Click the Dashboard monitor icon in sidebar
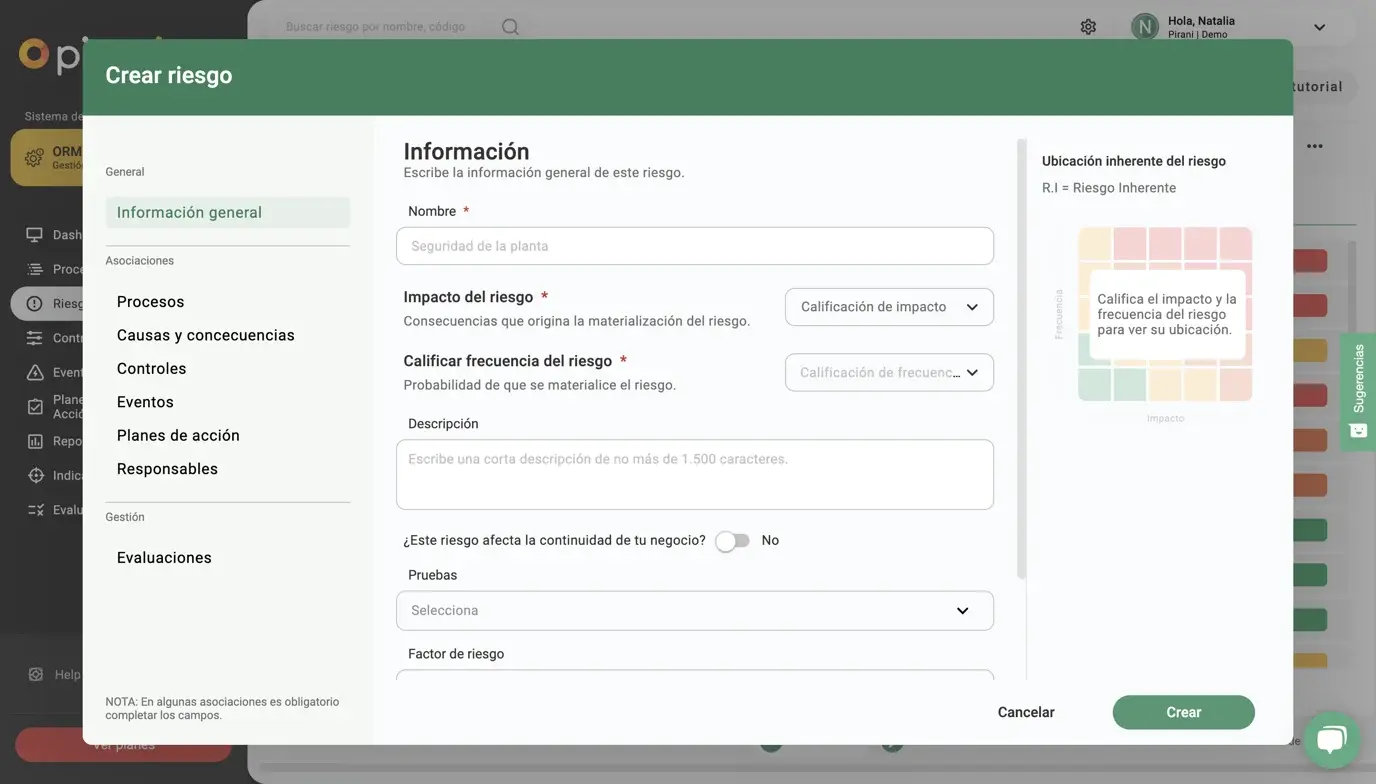 pyautogui.click(x=35, y=235)
